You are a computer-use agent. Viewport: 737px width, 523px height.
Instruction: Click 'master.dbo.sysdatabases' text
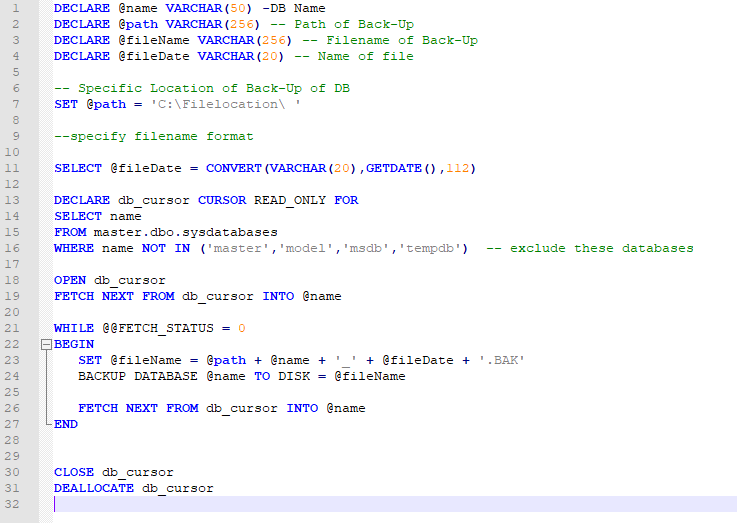[186, 232]
